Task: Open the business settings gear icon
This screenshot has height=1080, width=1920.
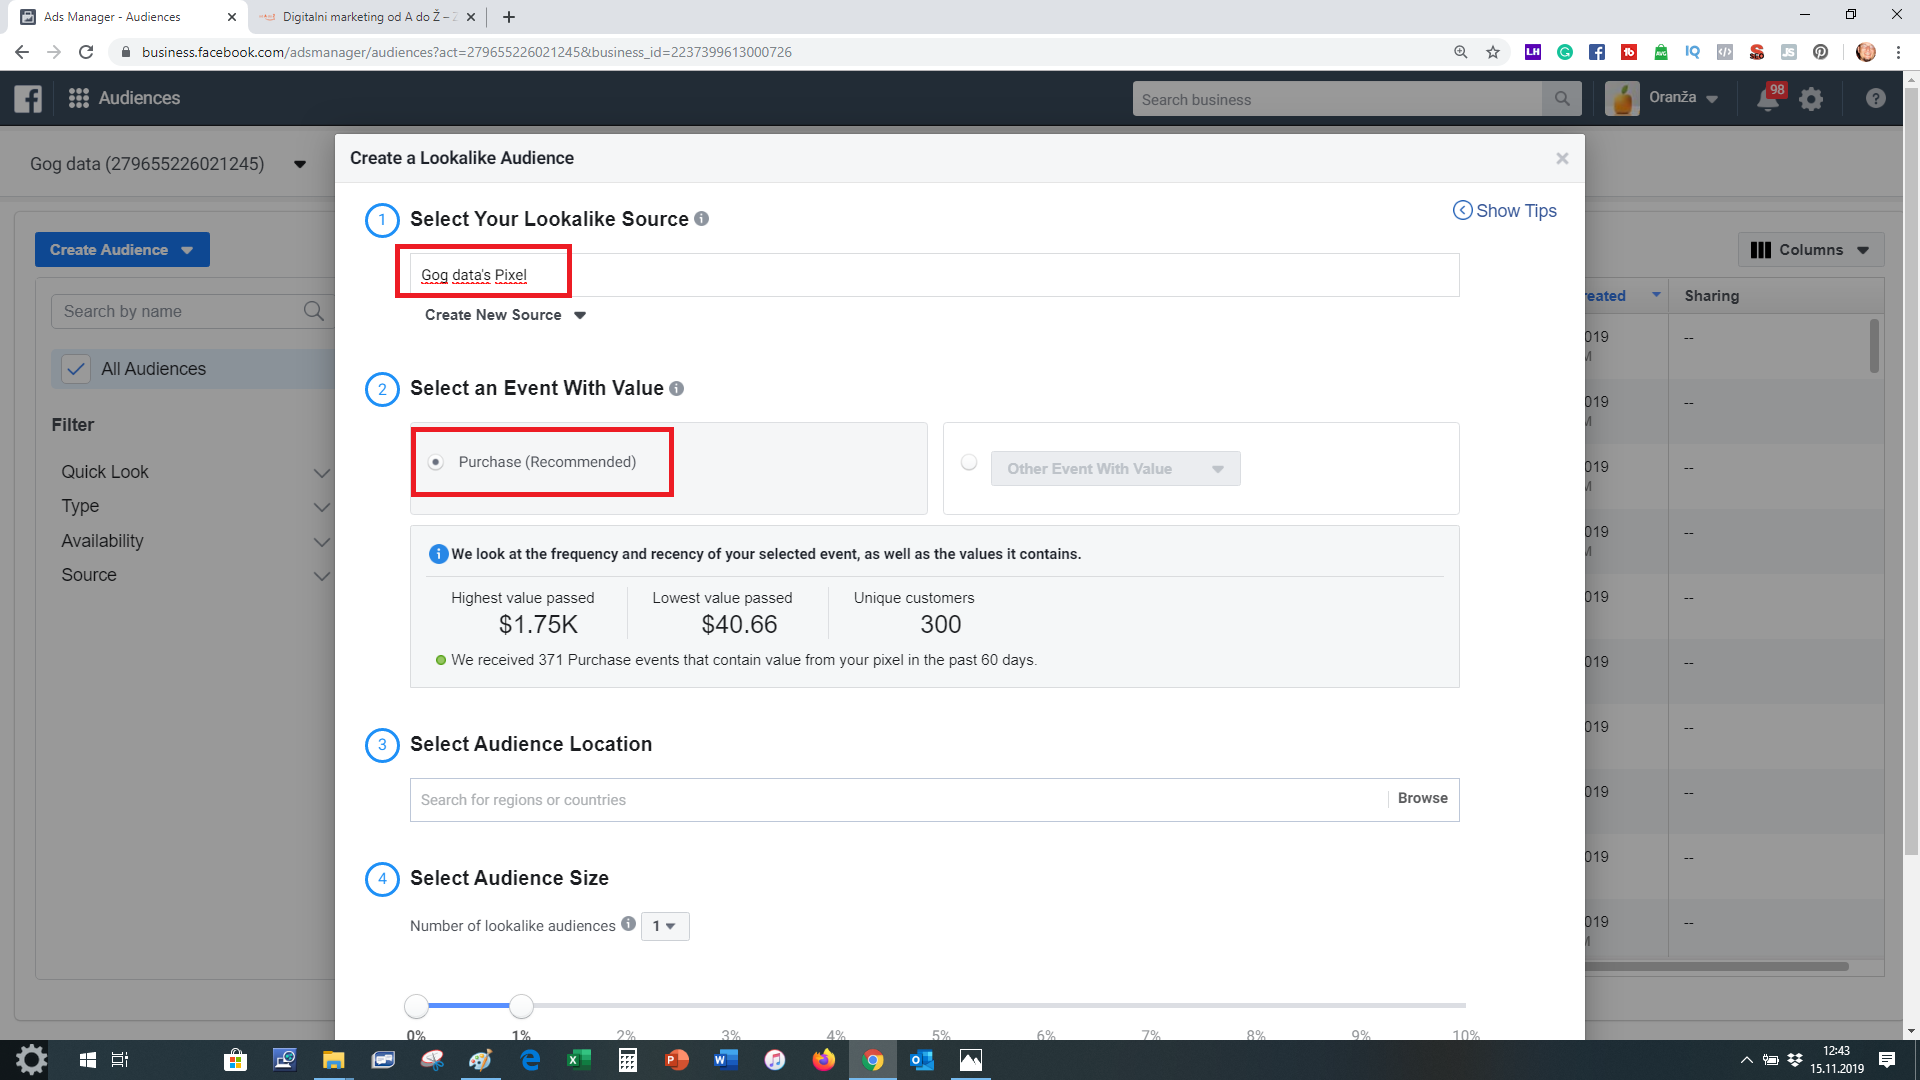Action: click(1811, 99)
